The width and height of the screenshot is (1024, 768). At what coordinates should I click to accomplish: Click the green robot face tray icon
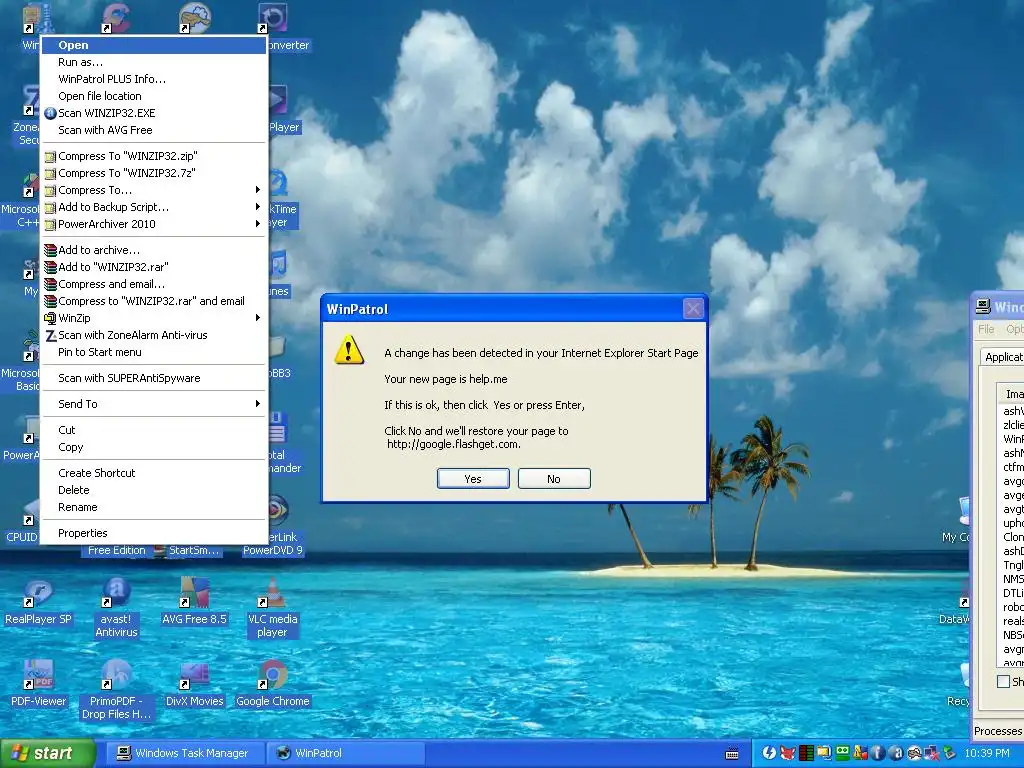point(842,753)
